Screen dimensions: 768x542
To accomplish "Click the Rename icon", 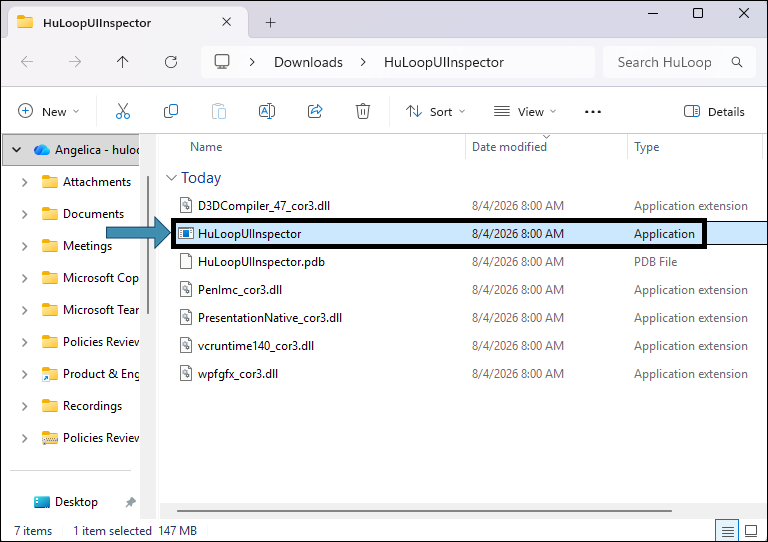I will coord(266,112).
